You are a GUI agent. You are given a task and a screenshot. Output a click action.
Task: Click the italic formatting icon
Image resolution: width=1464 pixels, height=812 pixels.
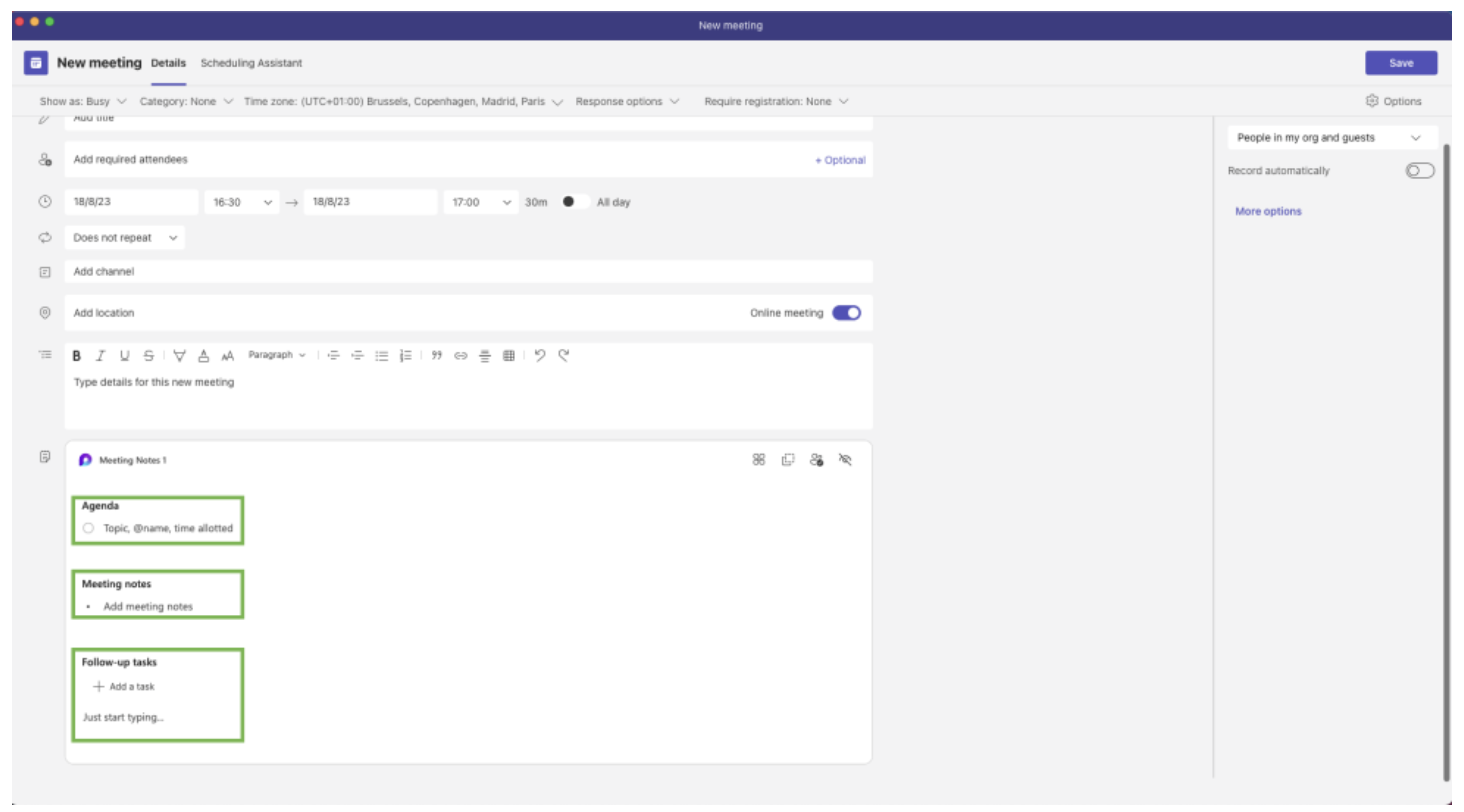[x=100, y=356]
